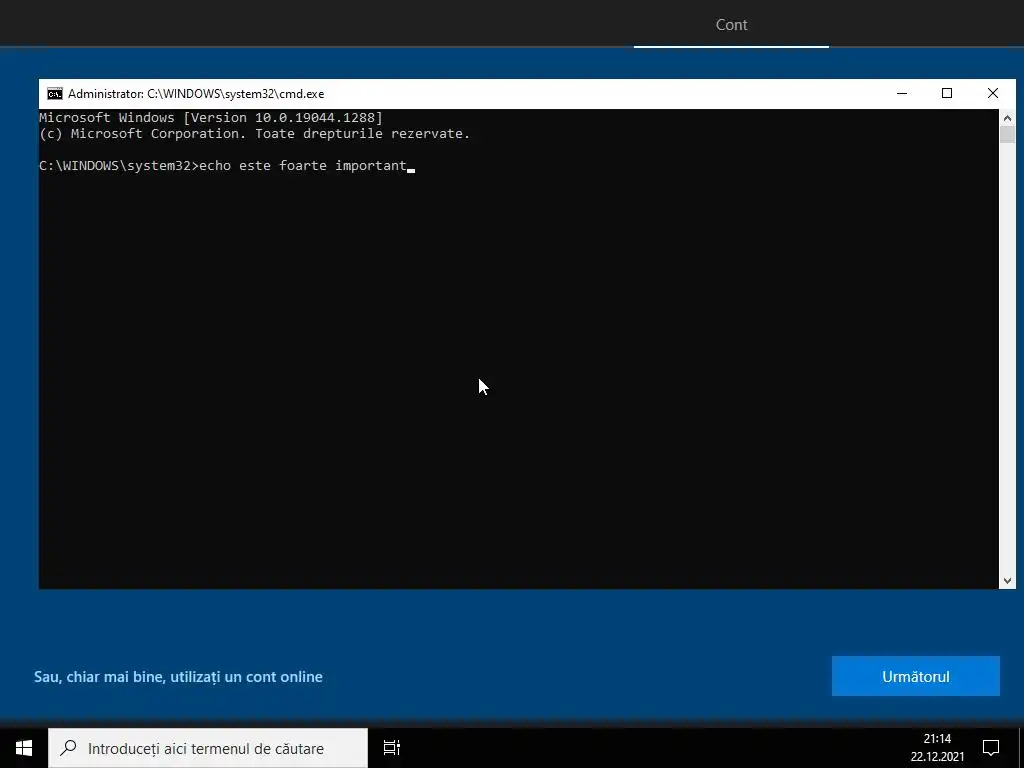
Task: Close the Administrator cmd.exe window
Action: pos(993,94)
